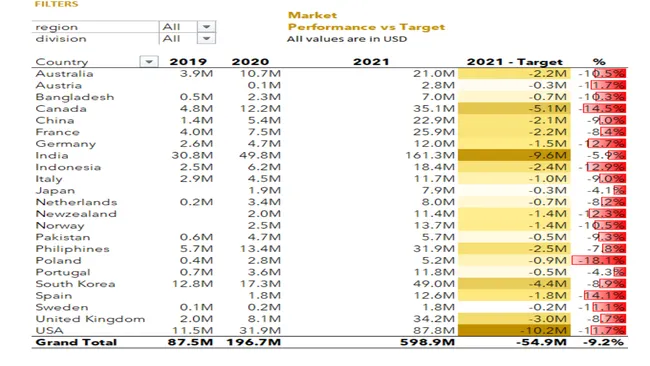Select Portugal's -4.3% percentage cell
650x366 pixels.
(x=599, y=272)
